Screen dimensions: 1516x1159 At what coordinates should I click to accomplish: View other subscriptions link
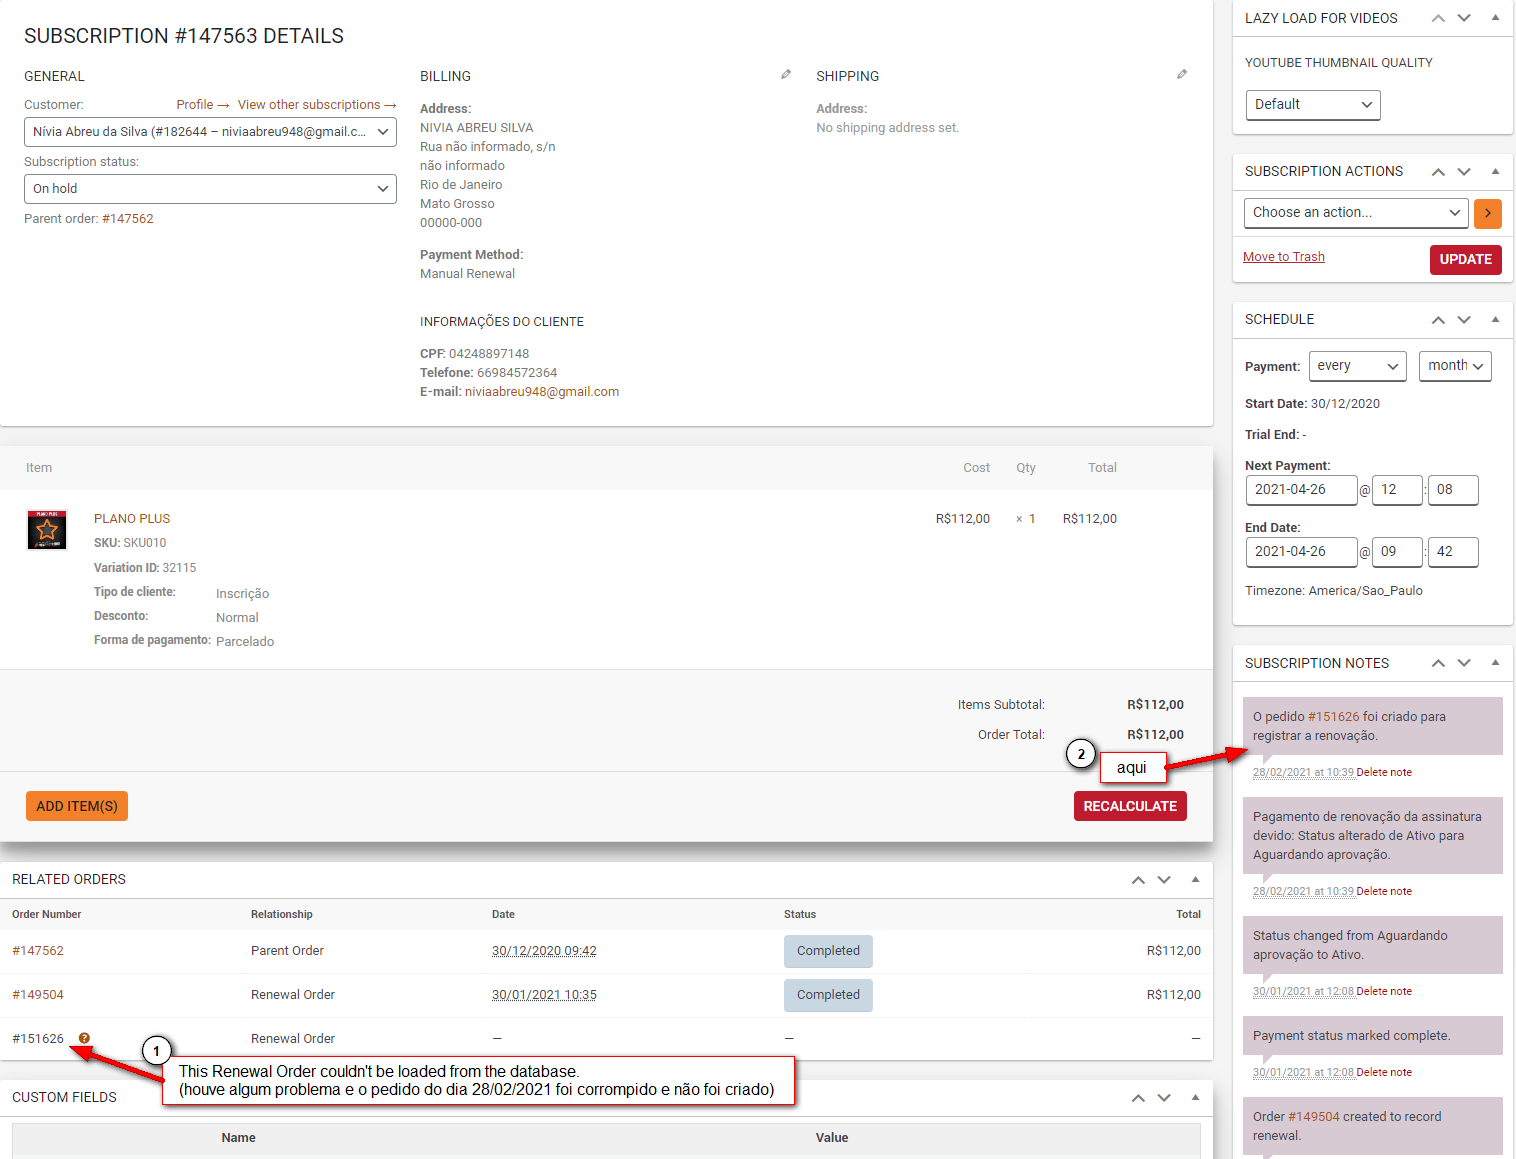click(x=317, y=105)
